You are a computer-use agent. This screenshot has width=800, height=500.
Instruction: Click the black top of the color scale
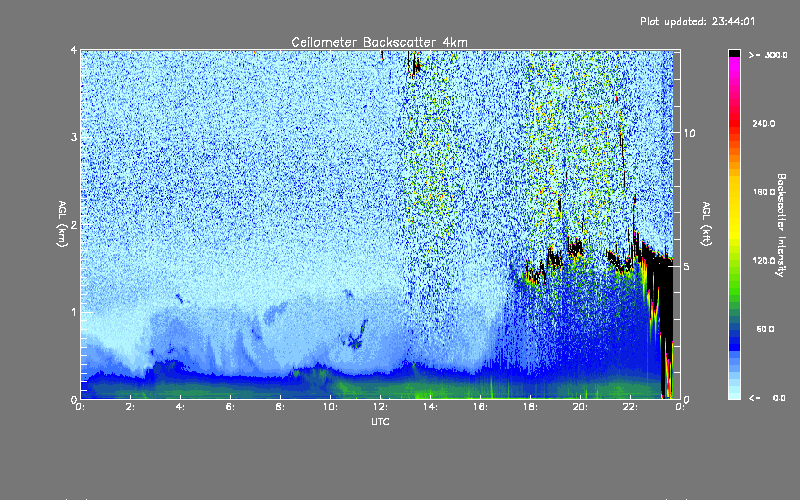coord(734,53)
